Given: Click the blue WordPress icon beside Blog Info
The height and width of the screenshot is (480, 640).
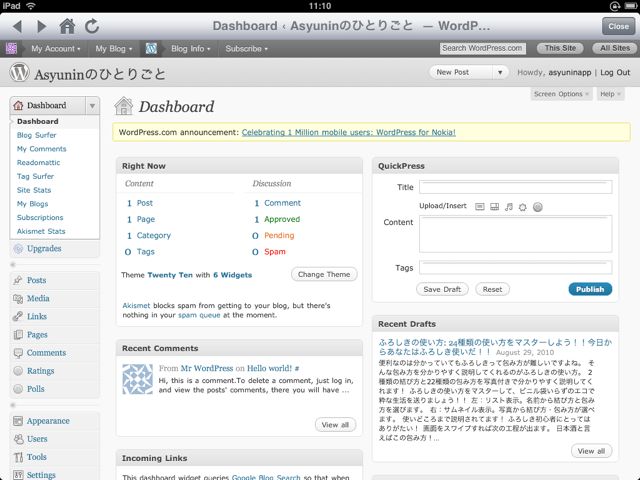Looking at the screenshot, I should pyautogui.click(x=151, y=49).
